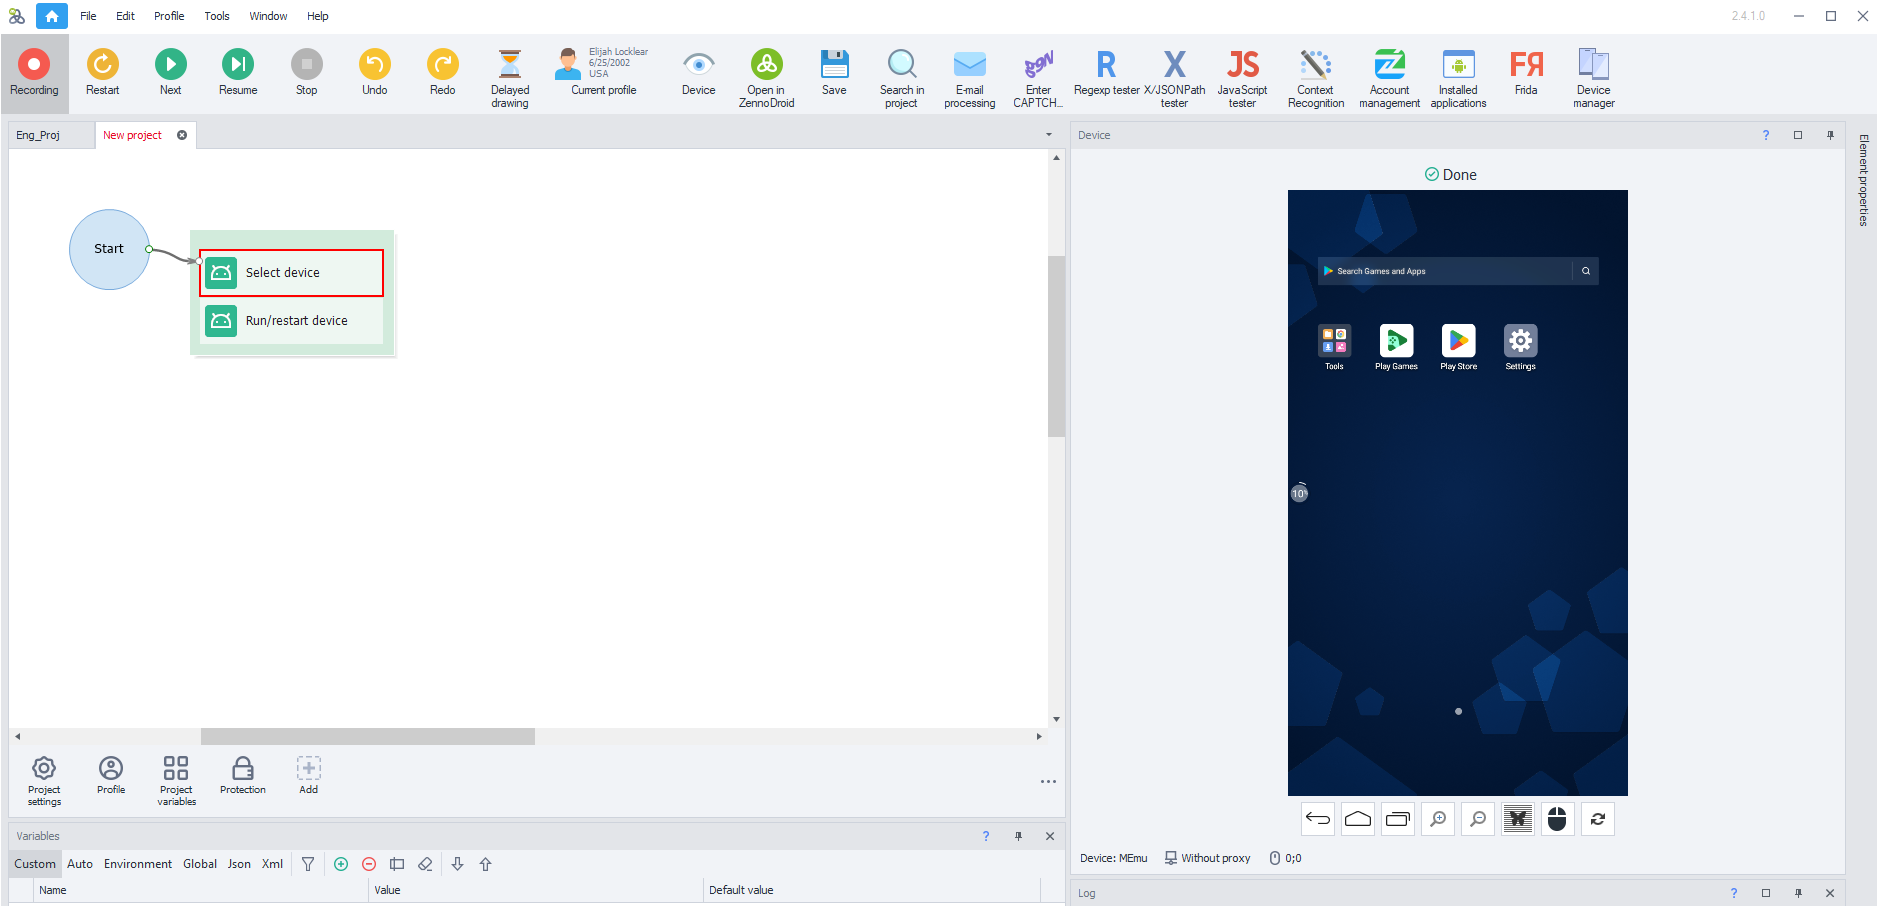Expand the Element properties side panel
Image resolution: width=1877 pixels, height=906 pixels.
coord(1863,180)
